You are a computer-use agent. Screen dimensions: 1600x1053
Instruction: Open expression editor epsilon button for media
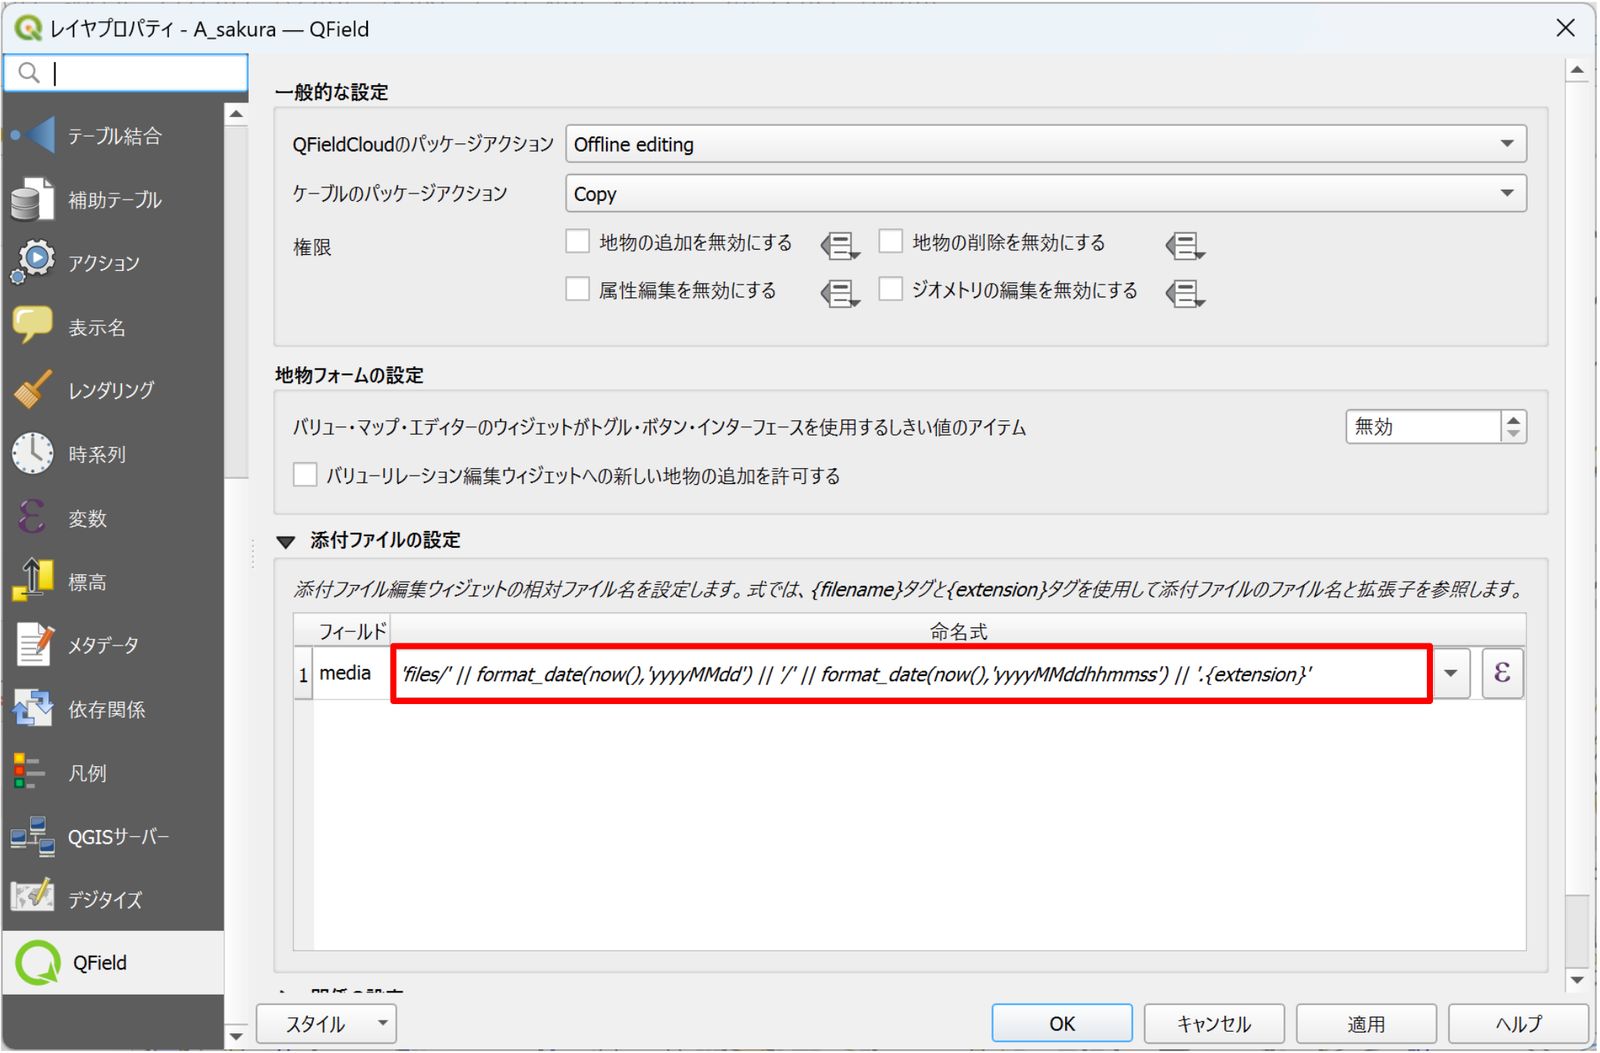point(1502,673)
